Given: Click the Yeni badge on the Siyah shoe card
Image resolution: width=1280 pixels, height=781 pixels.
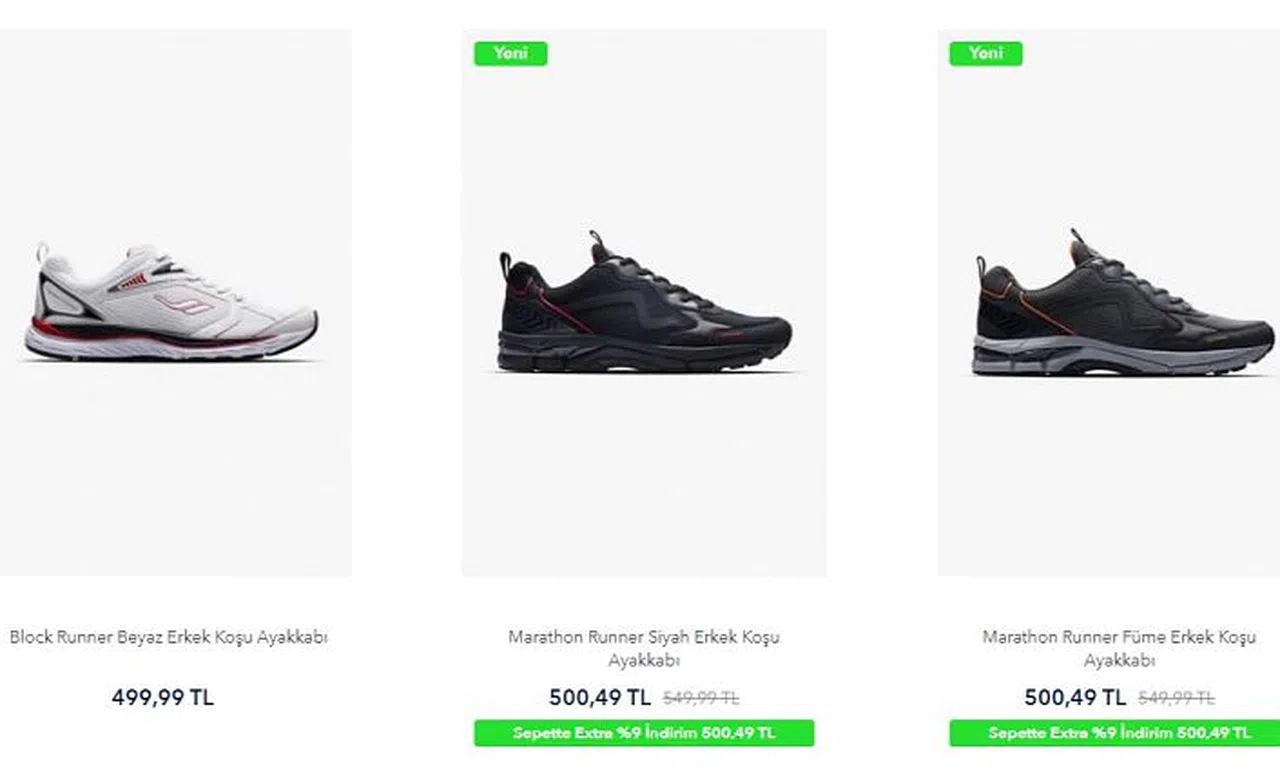Looking at the screenshot, I should (510, 53).
